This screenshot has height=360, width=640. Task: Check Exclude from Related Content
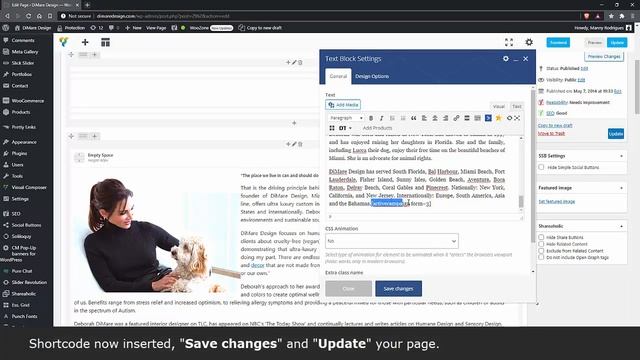pos(541,251)
